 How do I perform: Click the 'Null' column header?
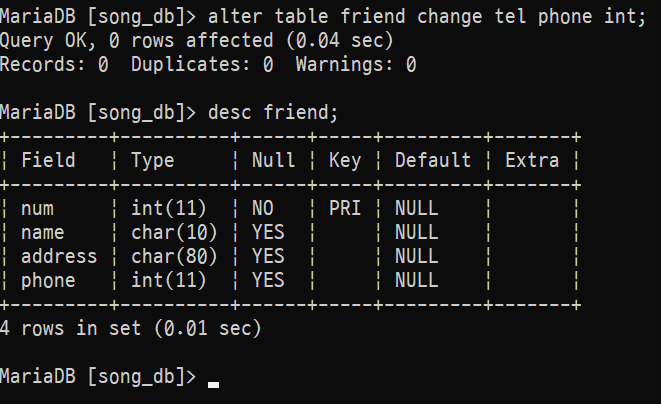(x=273, y=161)
